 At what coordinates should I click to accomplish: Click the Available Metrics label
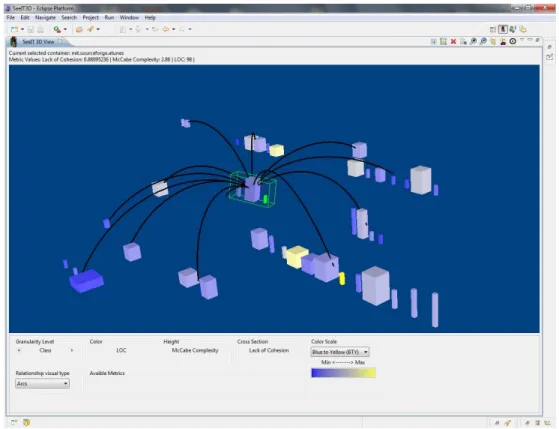point(107,373)
